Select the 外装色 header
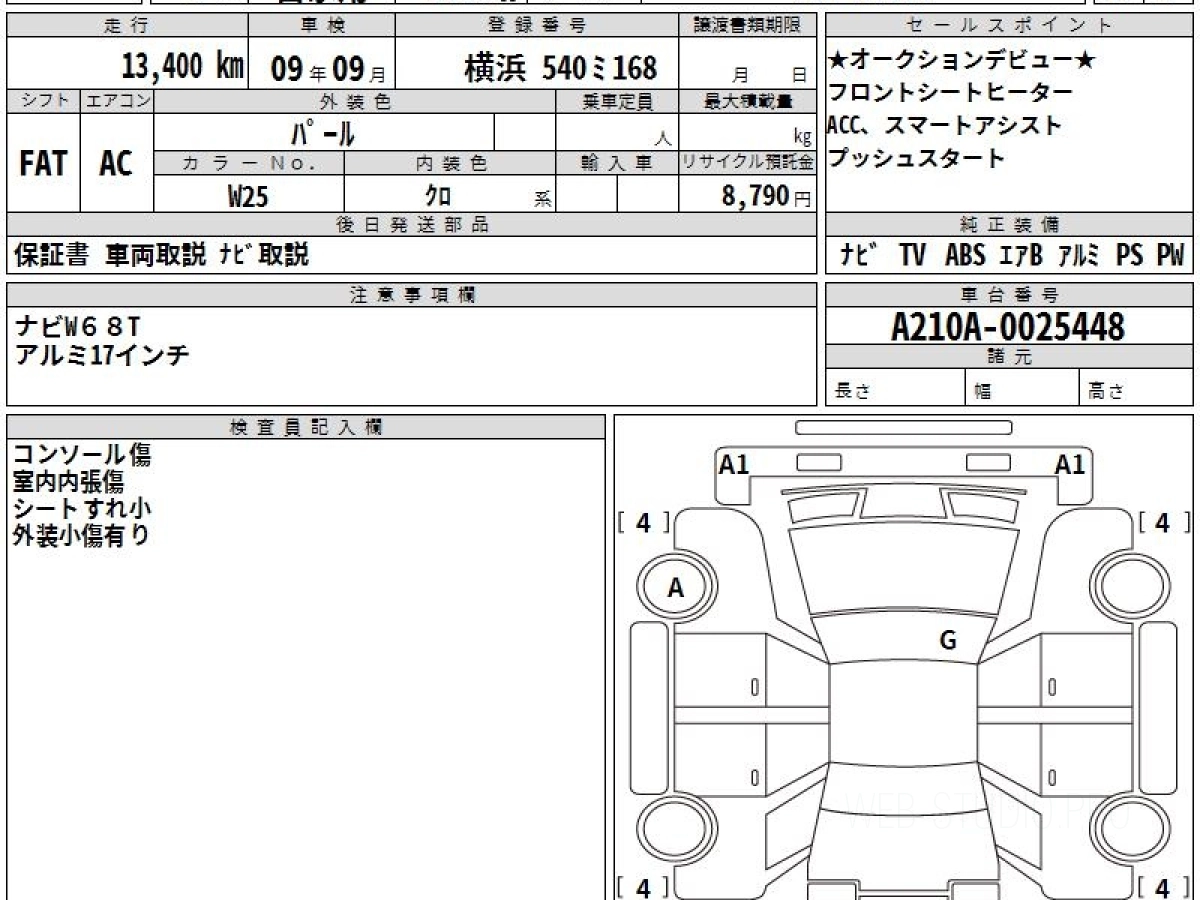The width and height of the screenshot is (1200, 900). click(x=355, y=101)
